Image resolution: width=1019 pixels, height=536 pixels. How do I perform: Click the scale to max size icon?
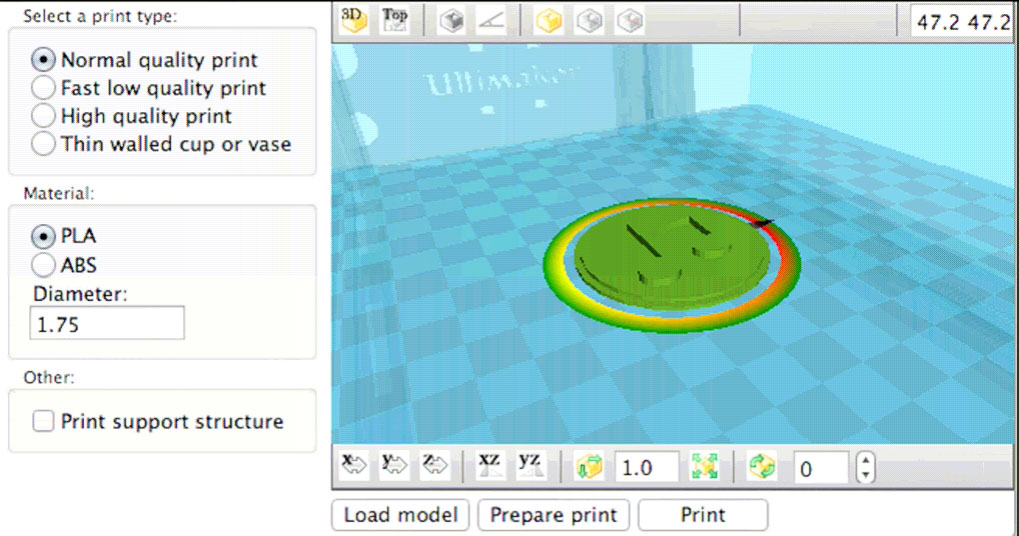pos(705,467)
